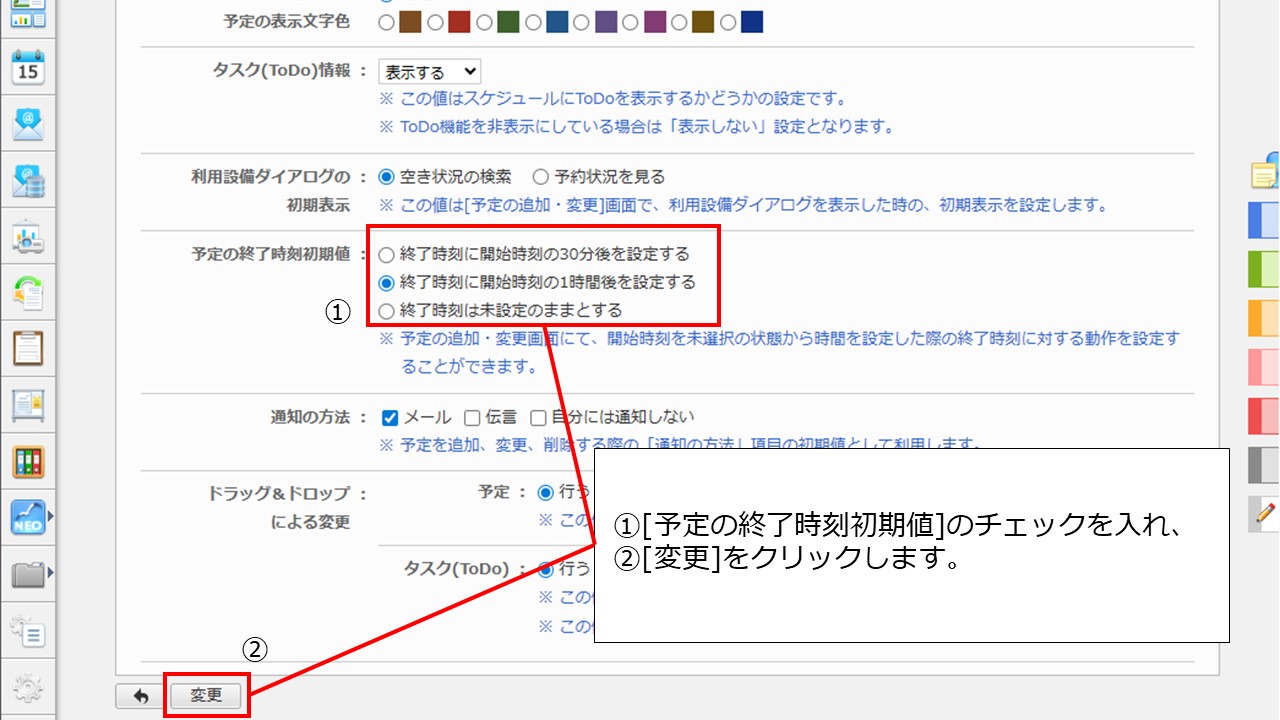Click the タスク(ToDo)情報 label
1280x720 pixels.
[282, 71]
